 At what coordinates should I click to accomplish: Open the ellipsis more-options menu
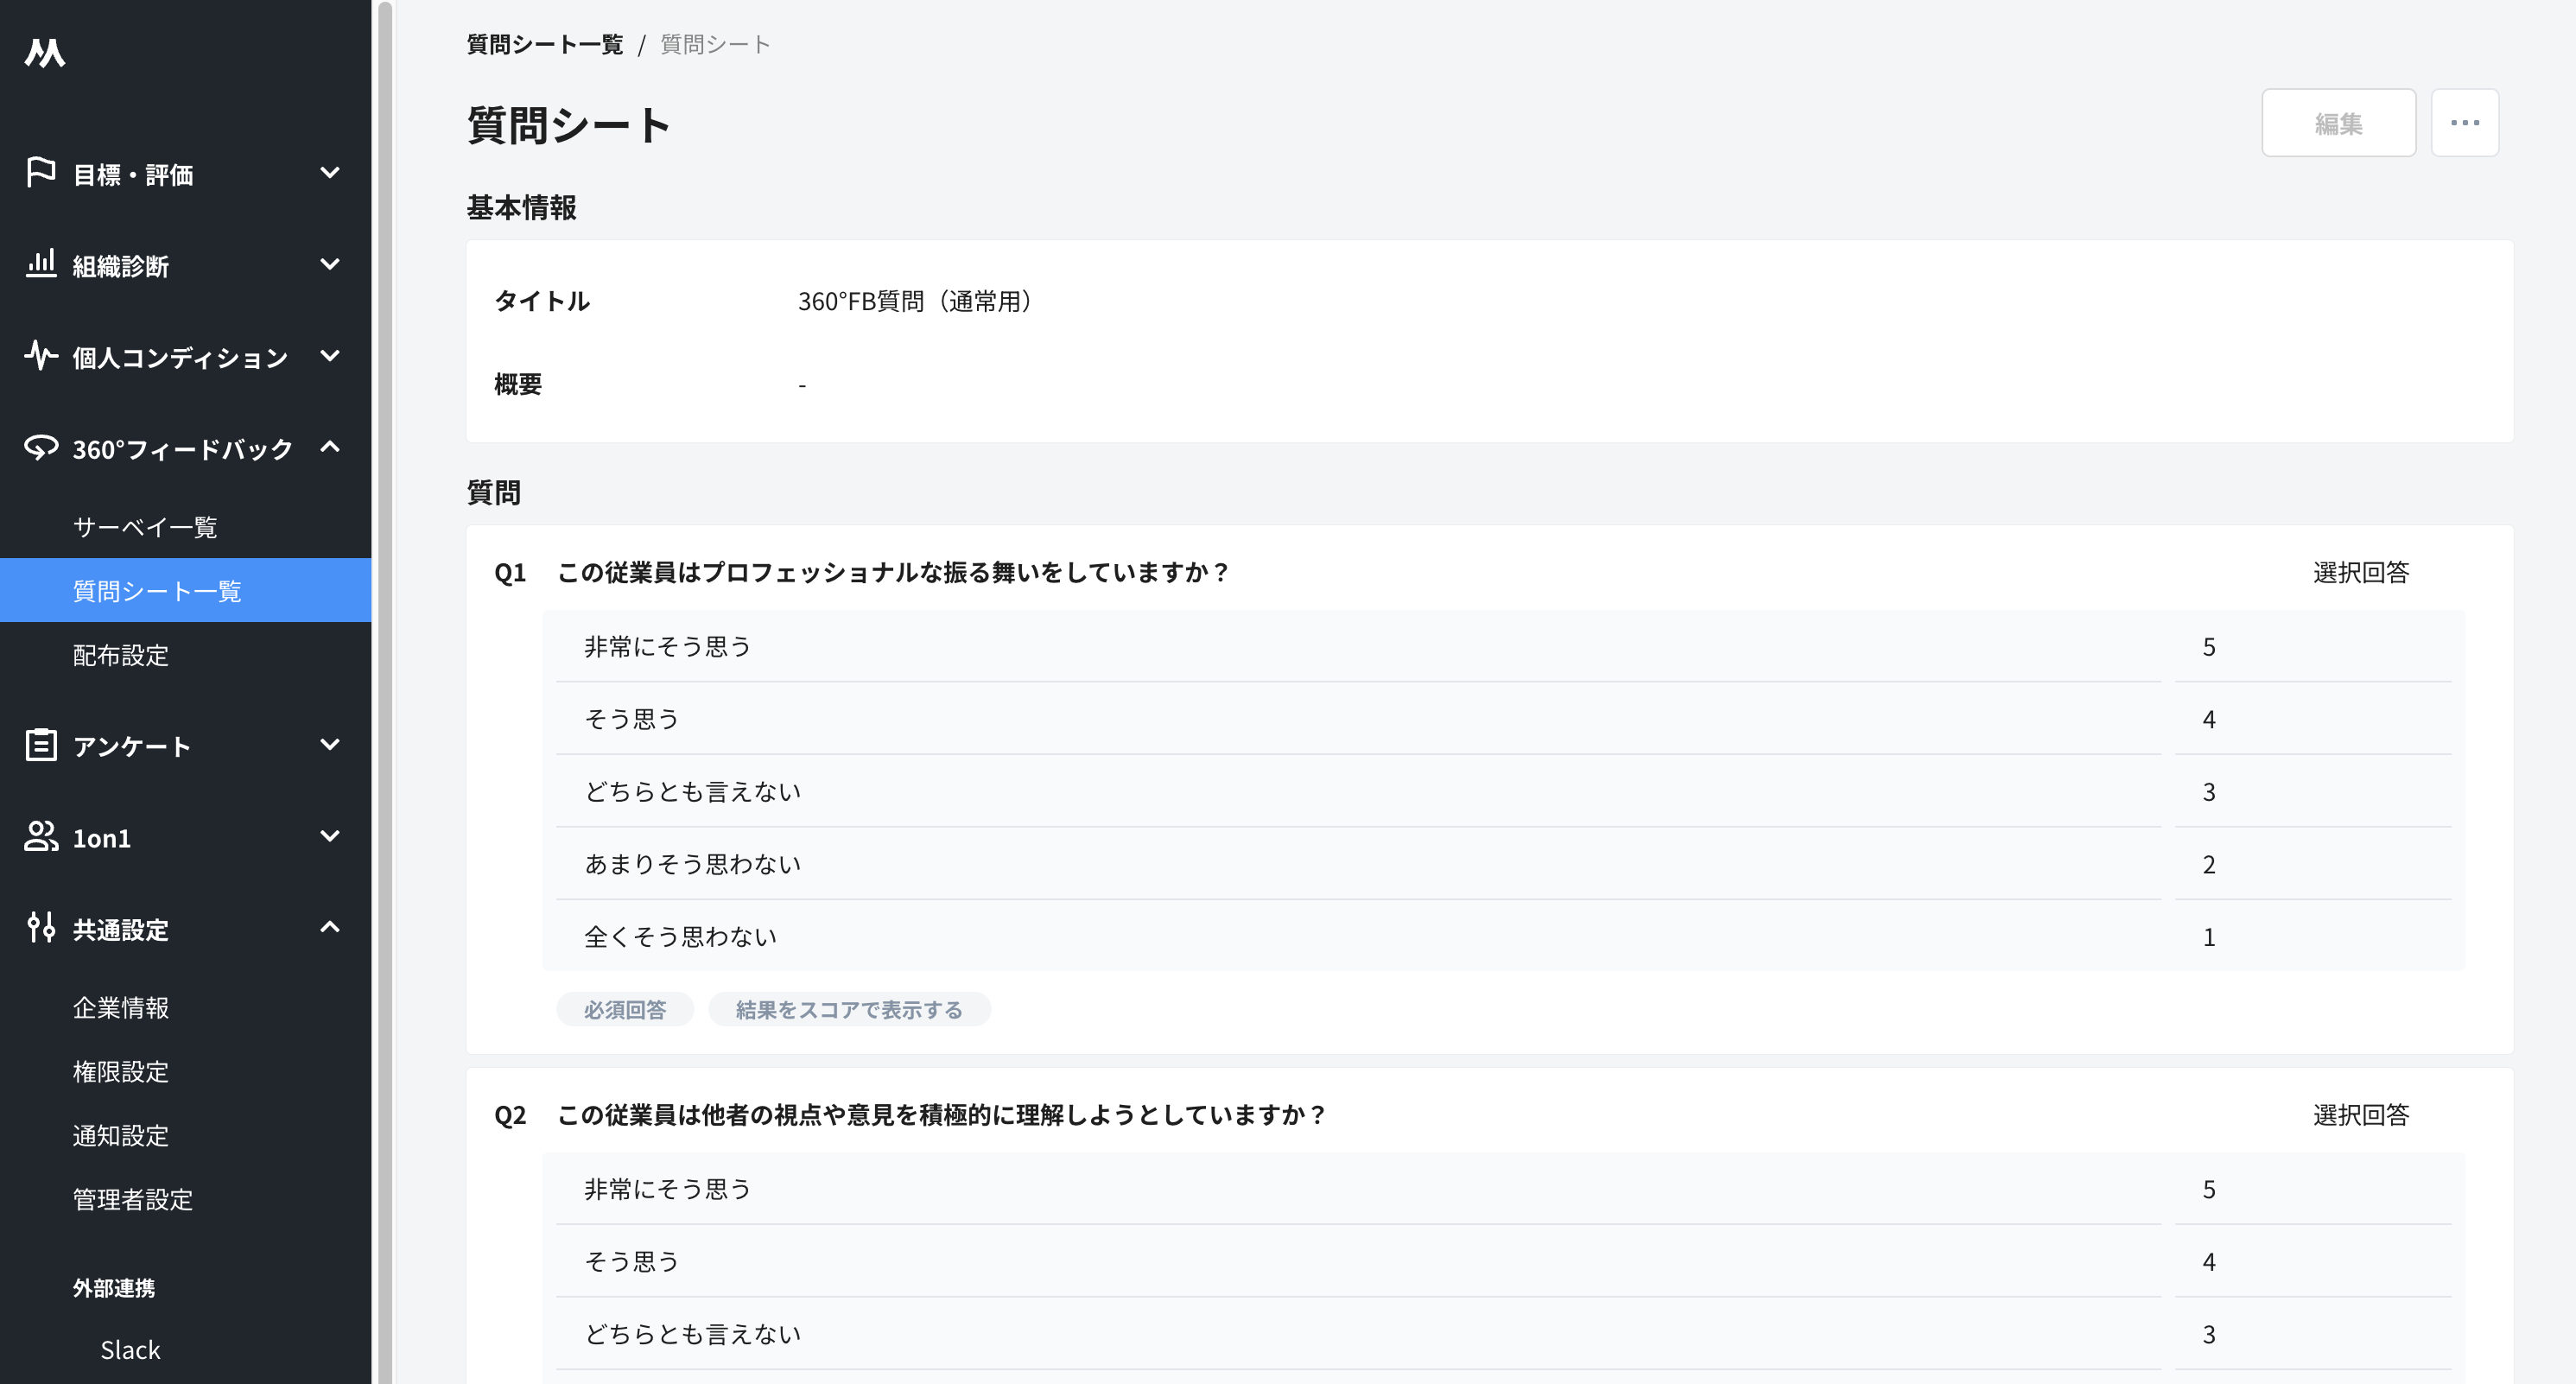pyautogui.click(x=2465, y=122)
